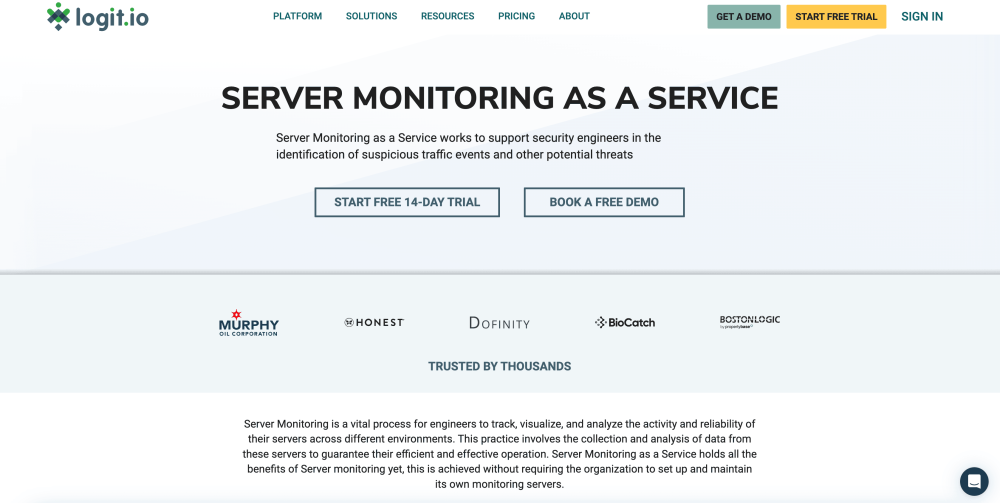Go to the Pricing page
This screenshot has height=503, width=1000.
coord(516,16)
